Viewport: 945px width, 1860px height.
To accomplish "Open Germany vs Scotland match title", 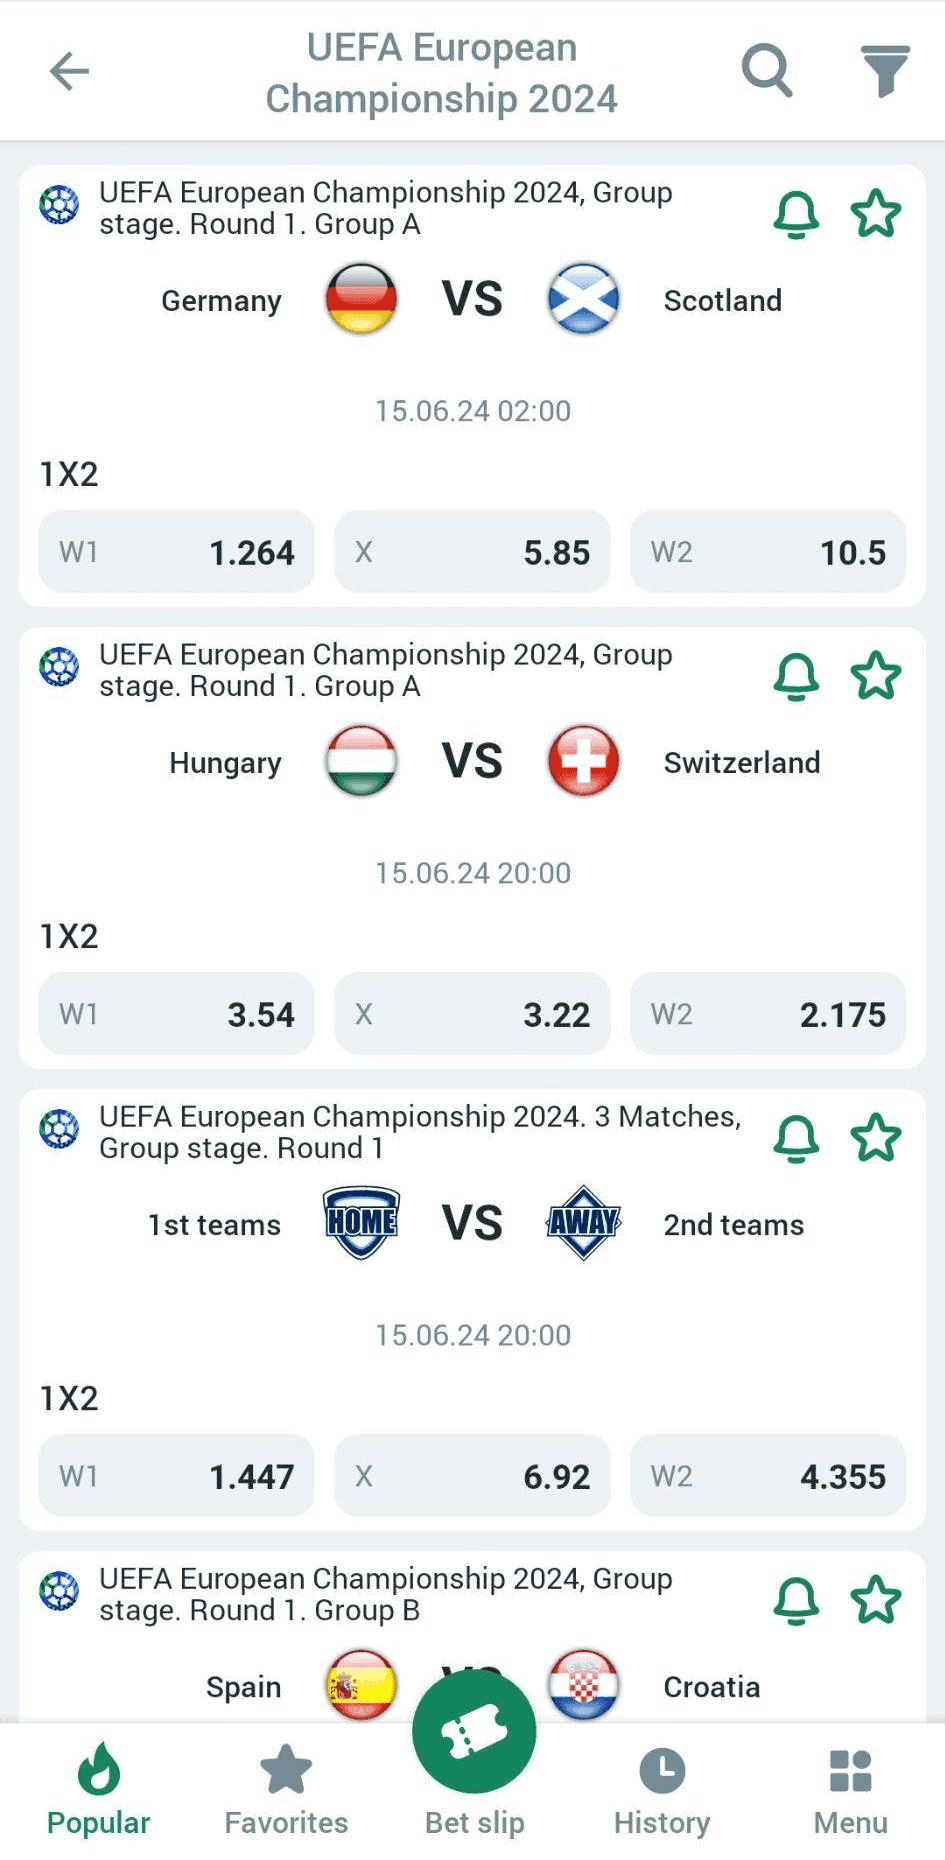I will 386,208.
